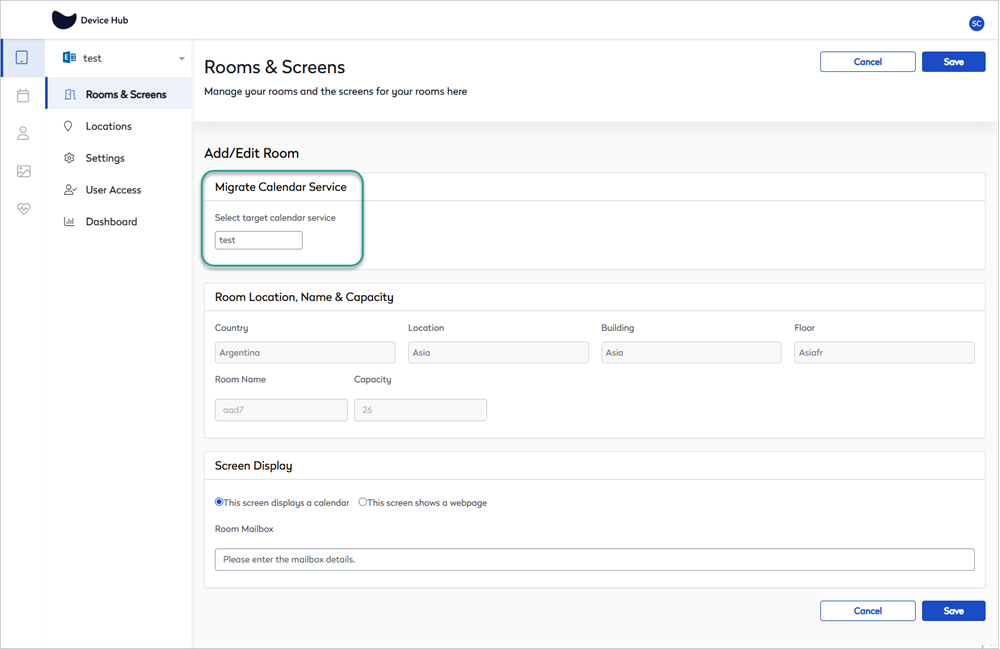Open the image gallery icon in left rail

(x=24, y=171)
